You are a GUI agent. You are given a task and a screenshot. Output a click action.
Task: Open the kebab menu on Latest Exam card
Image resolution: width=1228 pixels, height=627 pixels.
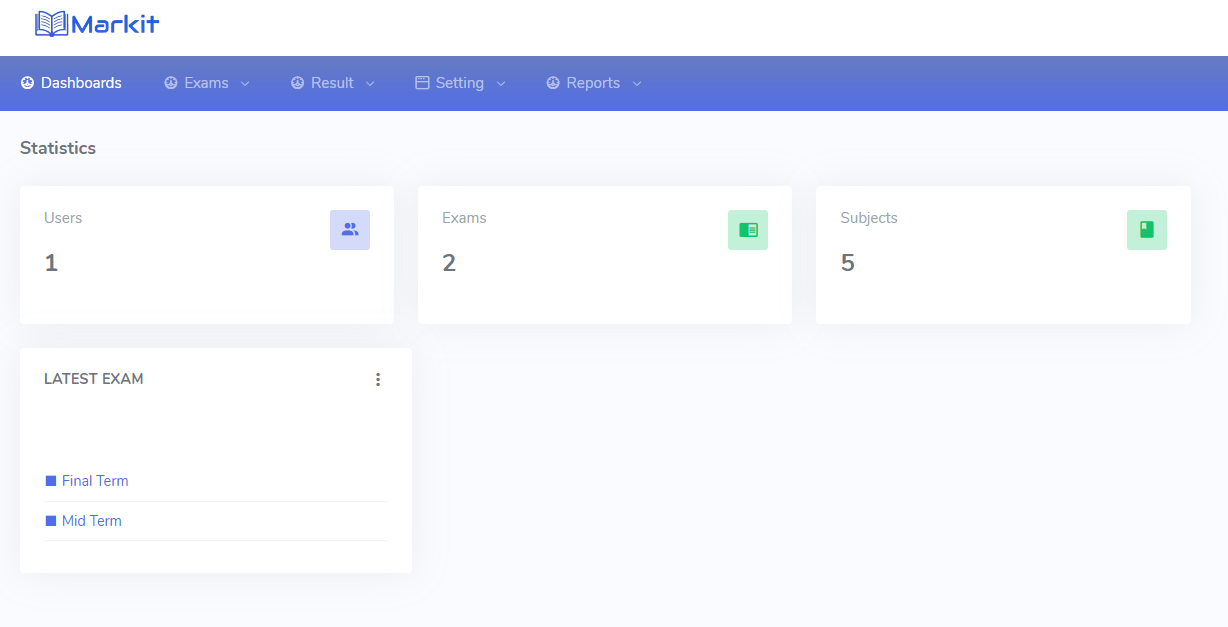(378, 379)
